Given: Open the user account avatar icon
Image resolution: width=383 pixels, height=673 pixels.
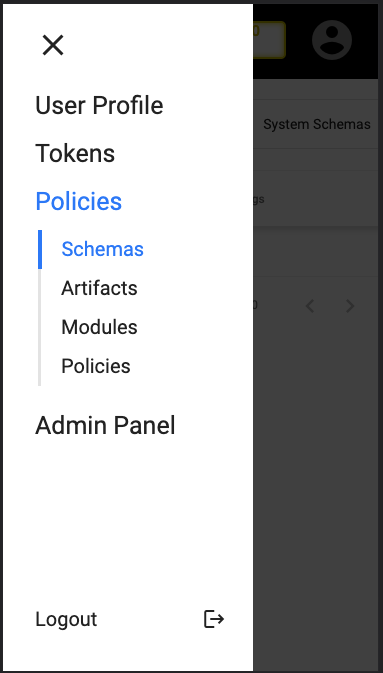Looking at the screenshot, I should pyautogui.click(x=332, y=40).
